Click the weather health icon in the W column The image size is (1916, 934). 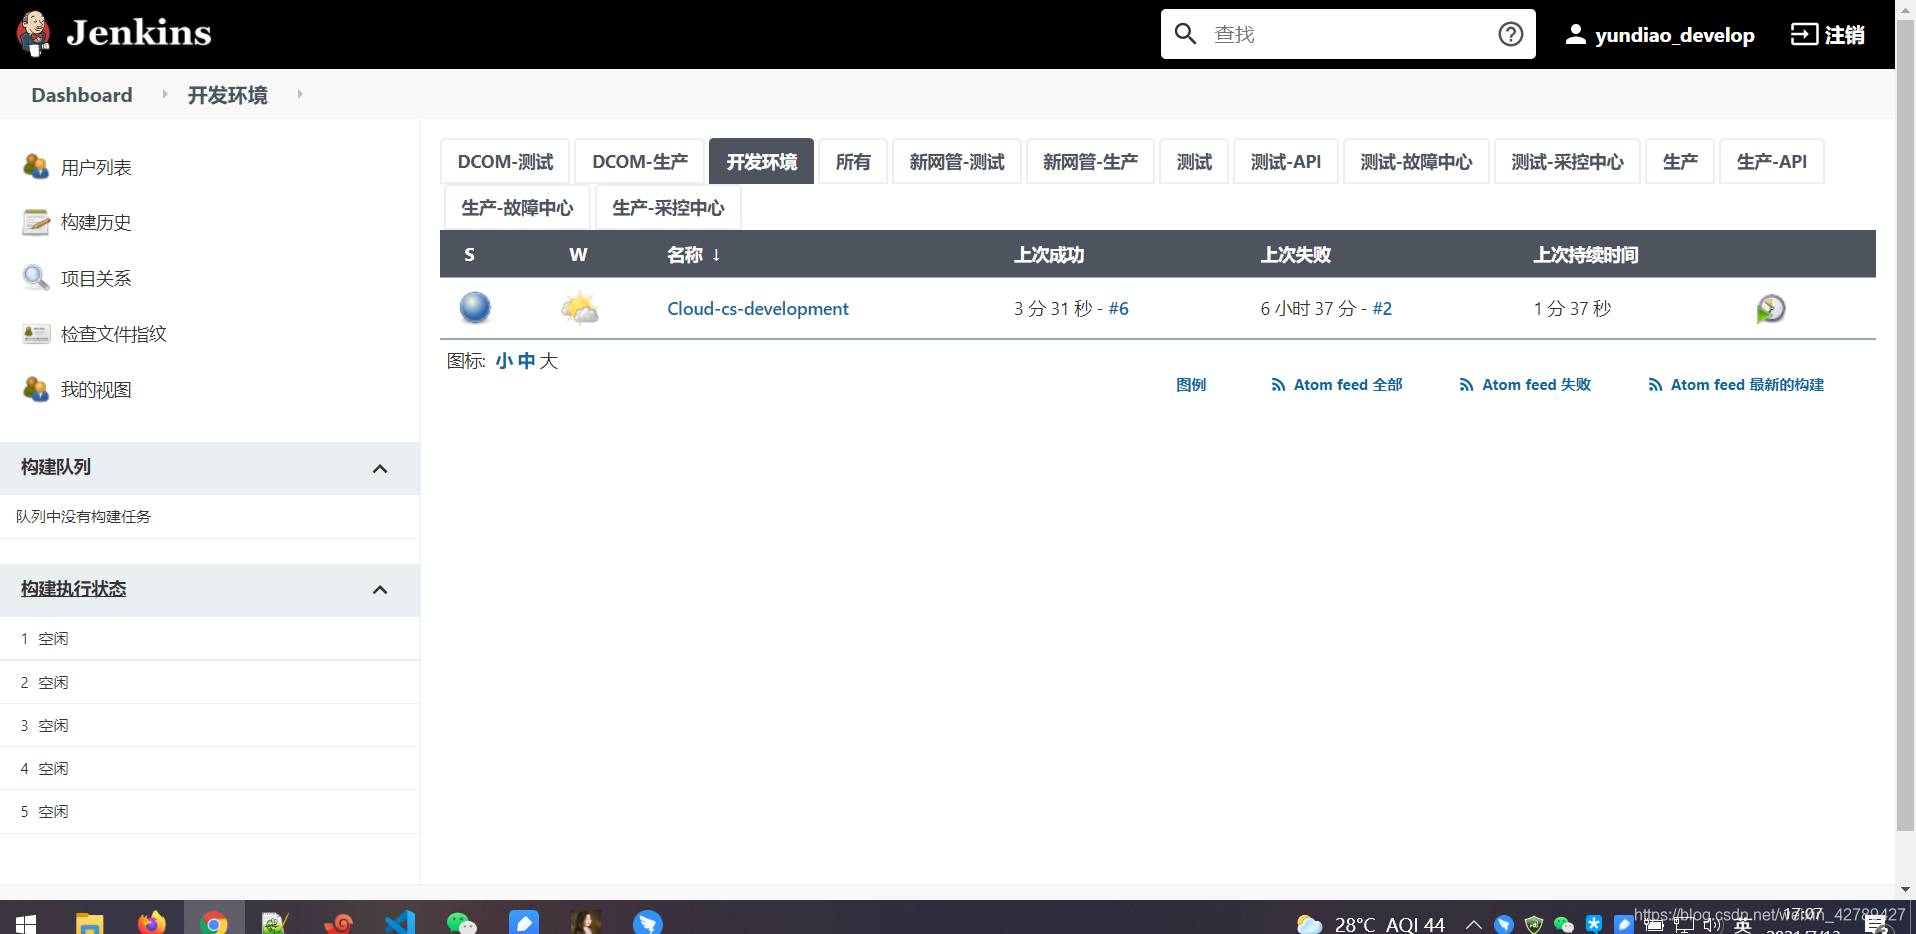(579, 308)
